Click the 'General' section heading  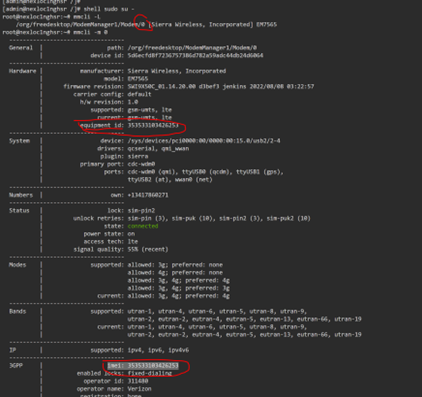pos(21,48)
